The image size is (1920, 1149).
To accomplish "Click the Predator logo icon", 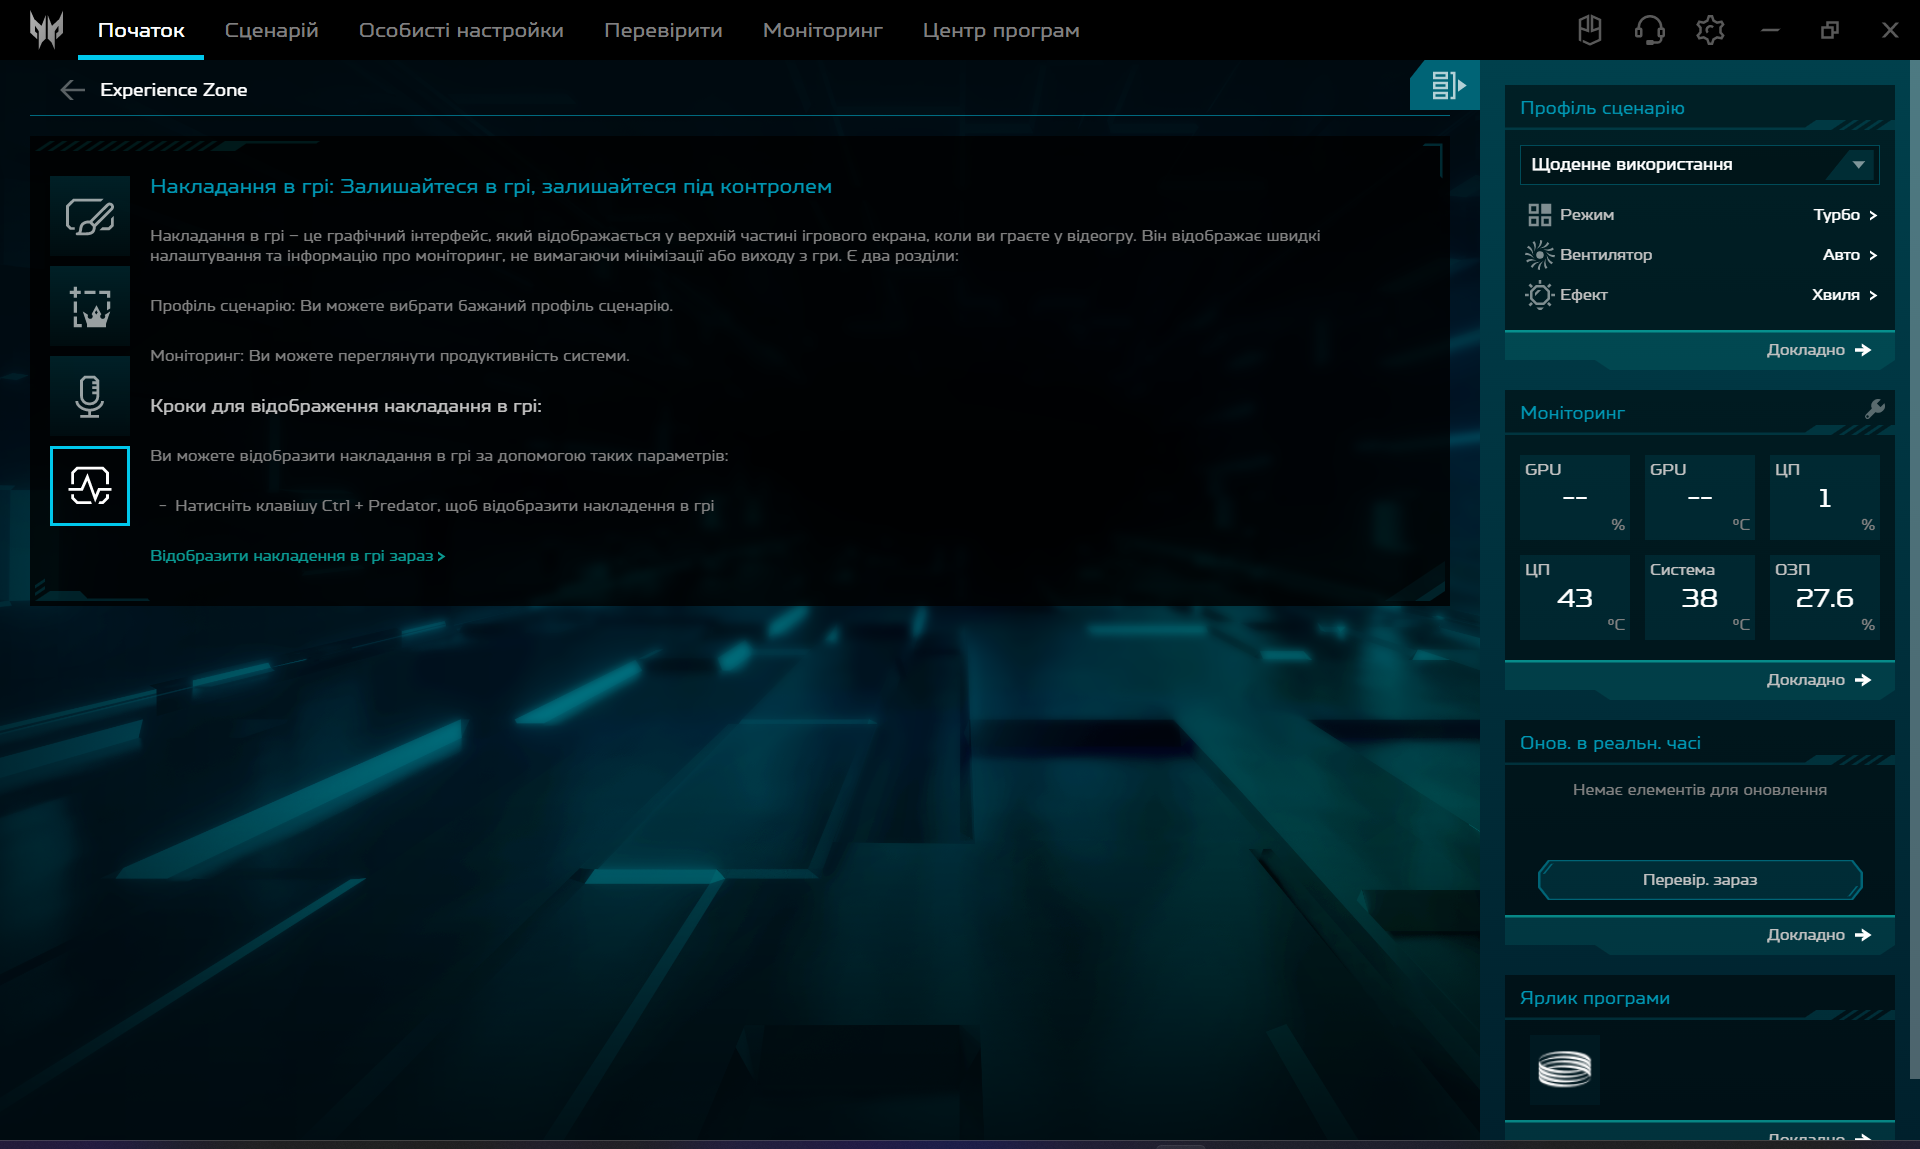I will (x=46, y=30).
